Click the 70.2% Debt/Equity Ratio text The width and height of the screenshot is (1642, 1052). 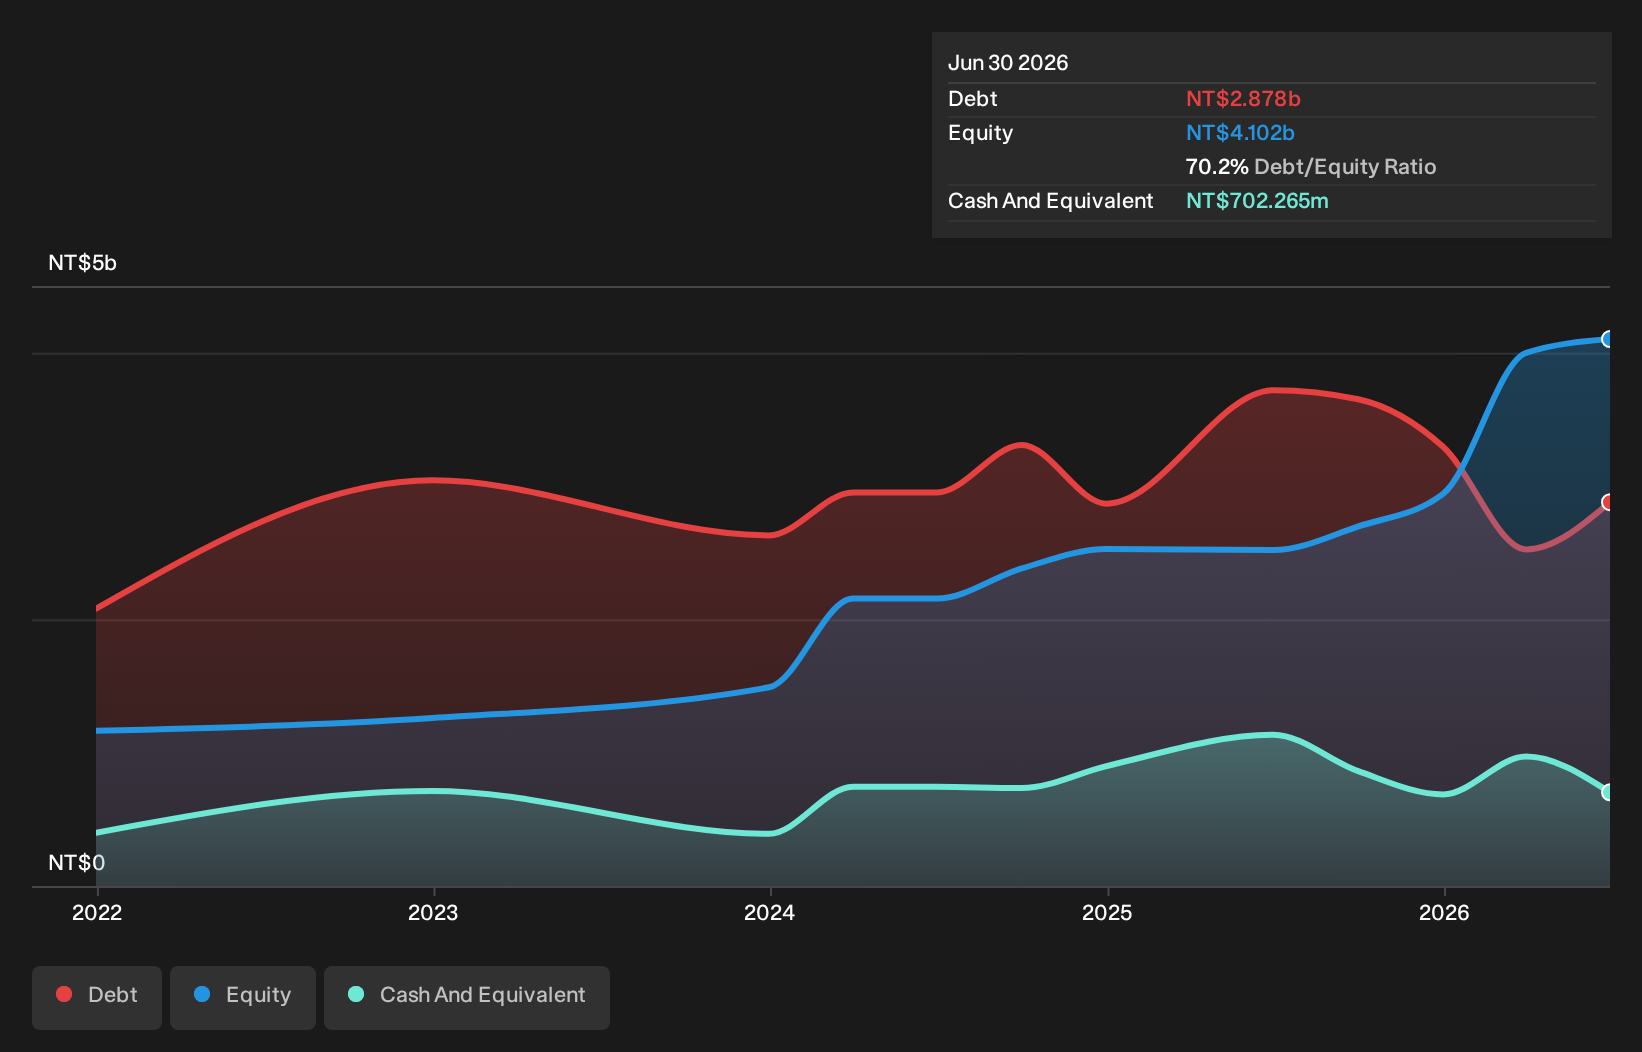(1311, 167)
